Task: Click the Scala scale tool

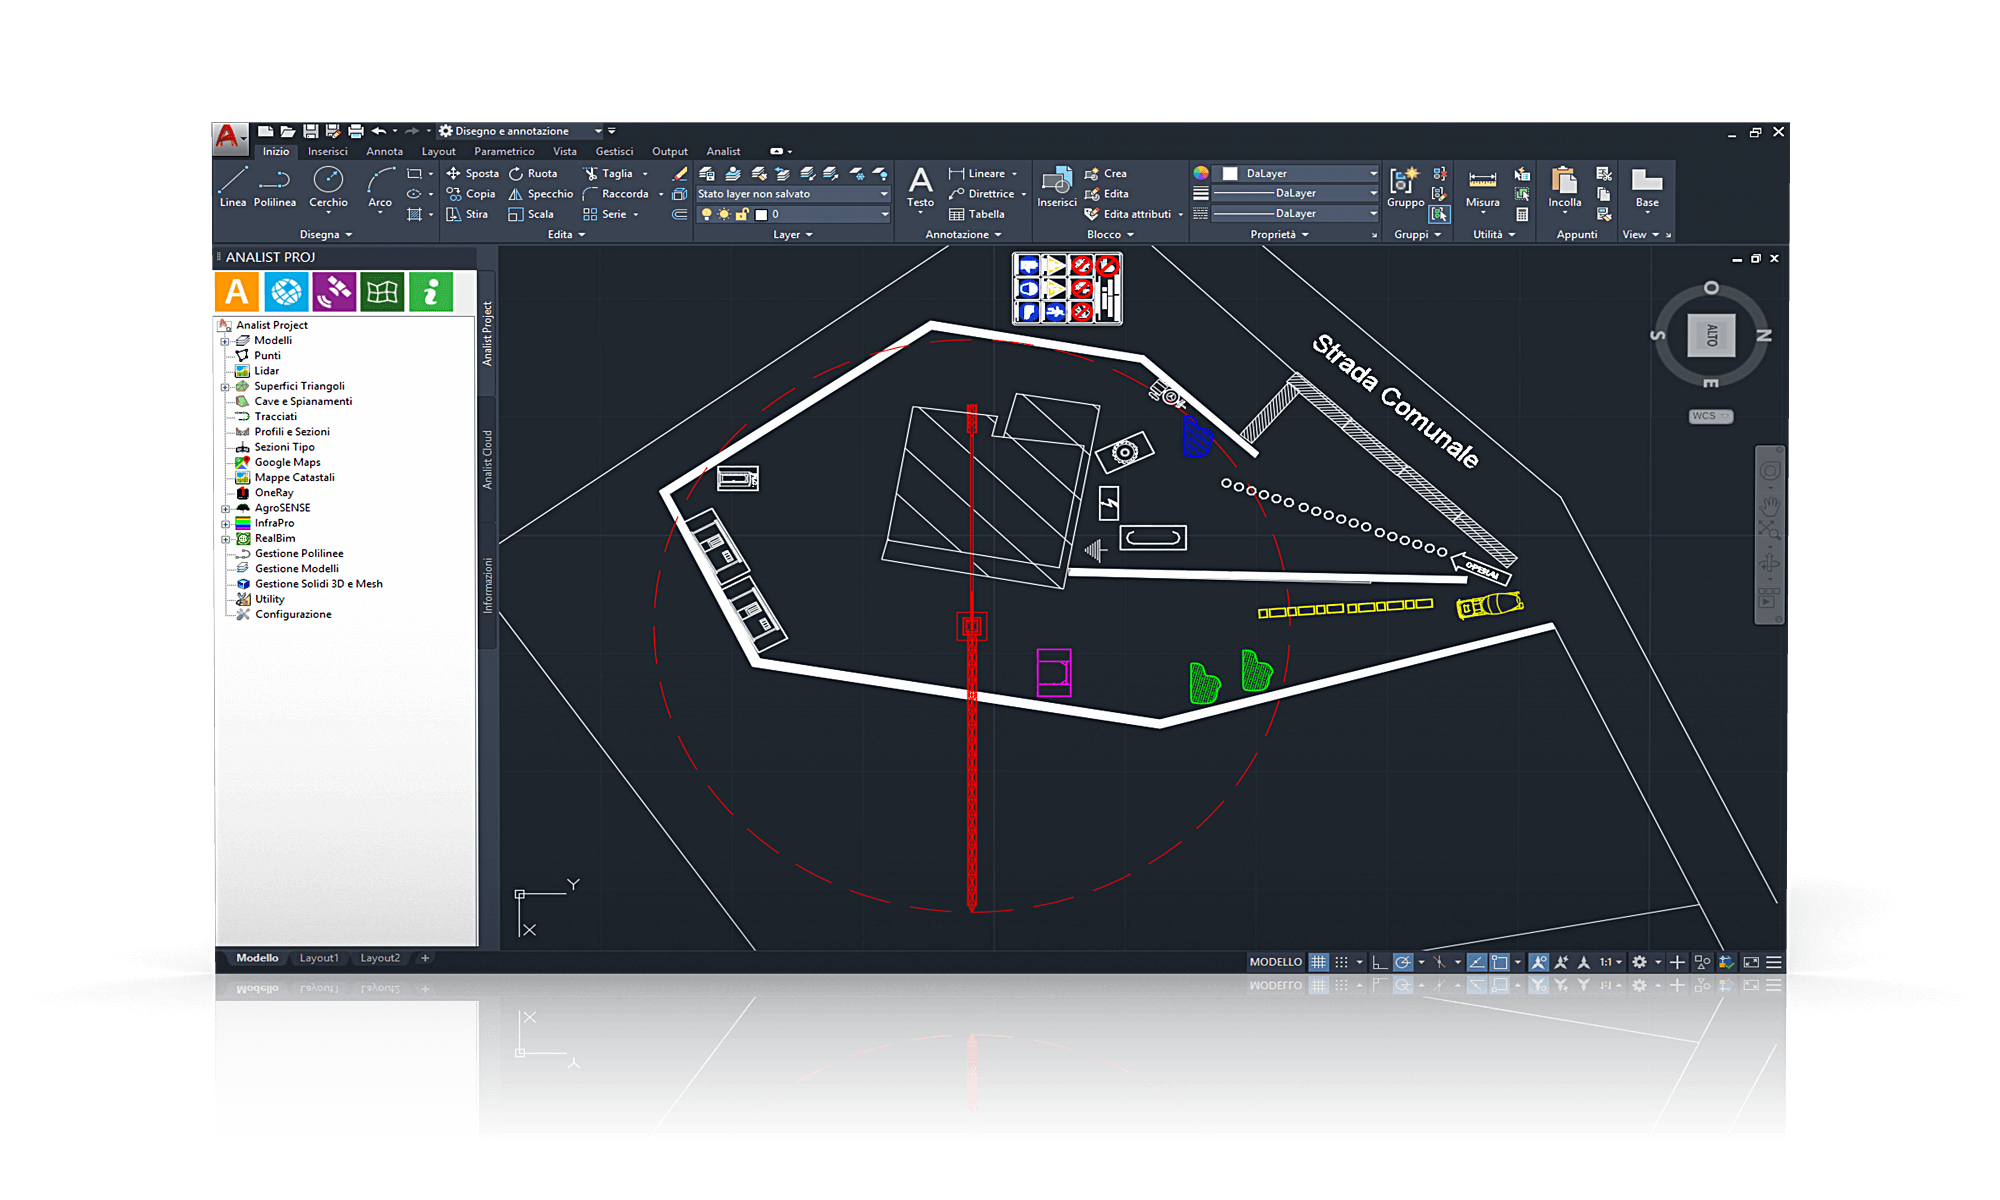Action: (x=531, y=214)
